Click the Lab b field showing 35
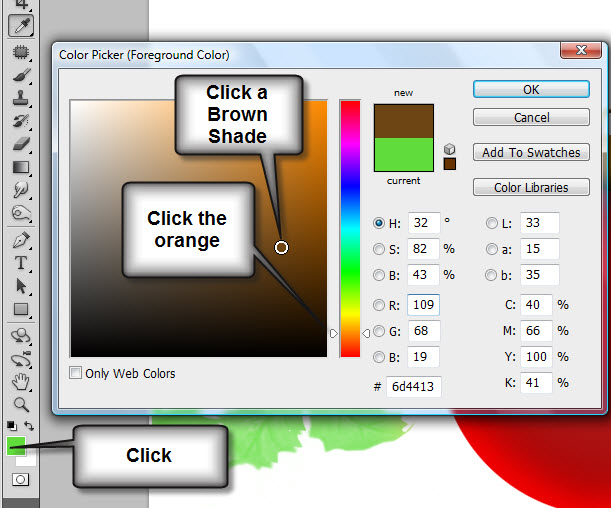 (x=540, y=275)
